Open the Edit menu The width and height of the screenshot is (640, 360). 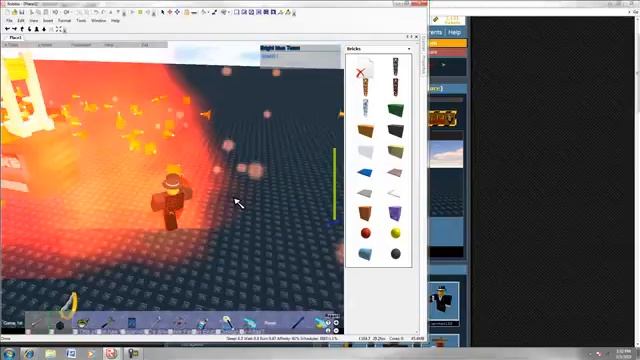click(x=21, y=20)
